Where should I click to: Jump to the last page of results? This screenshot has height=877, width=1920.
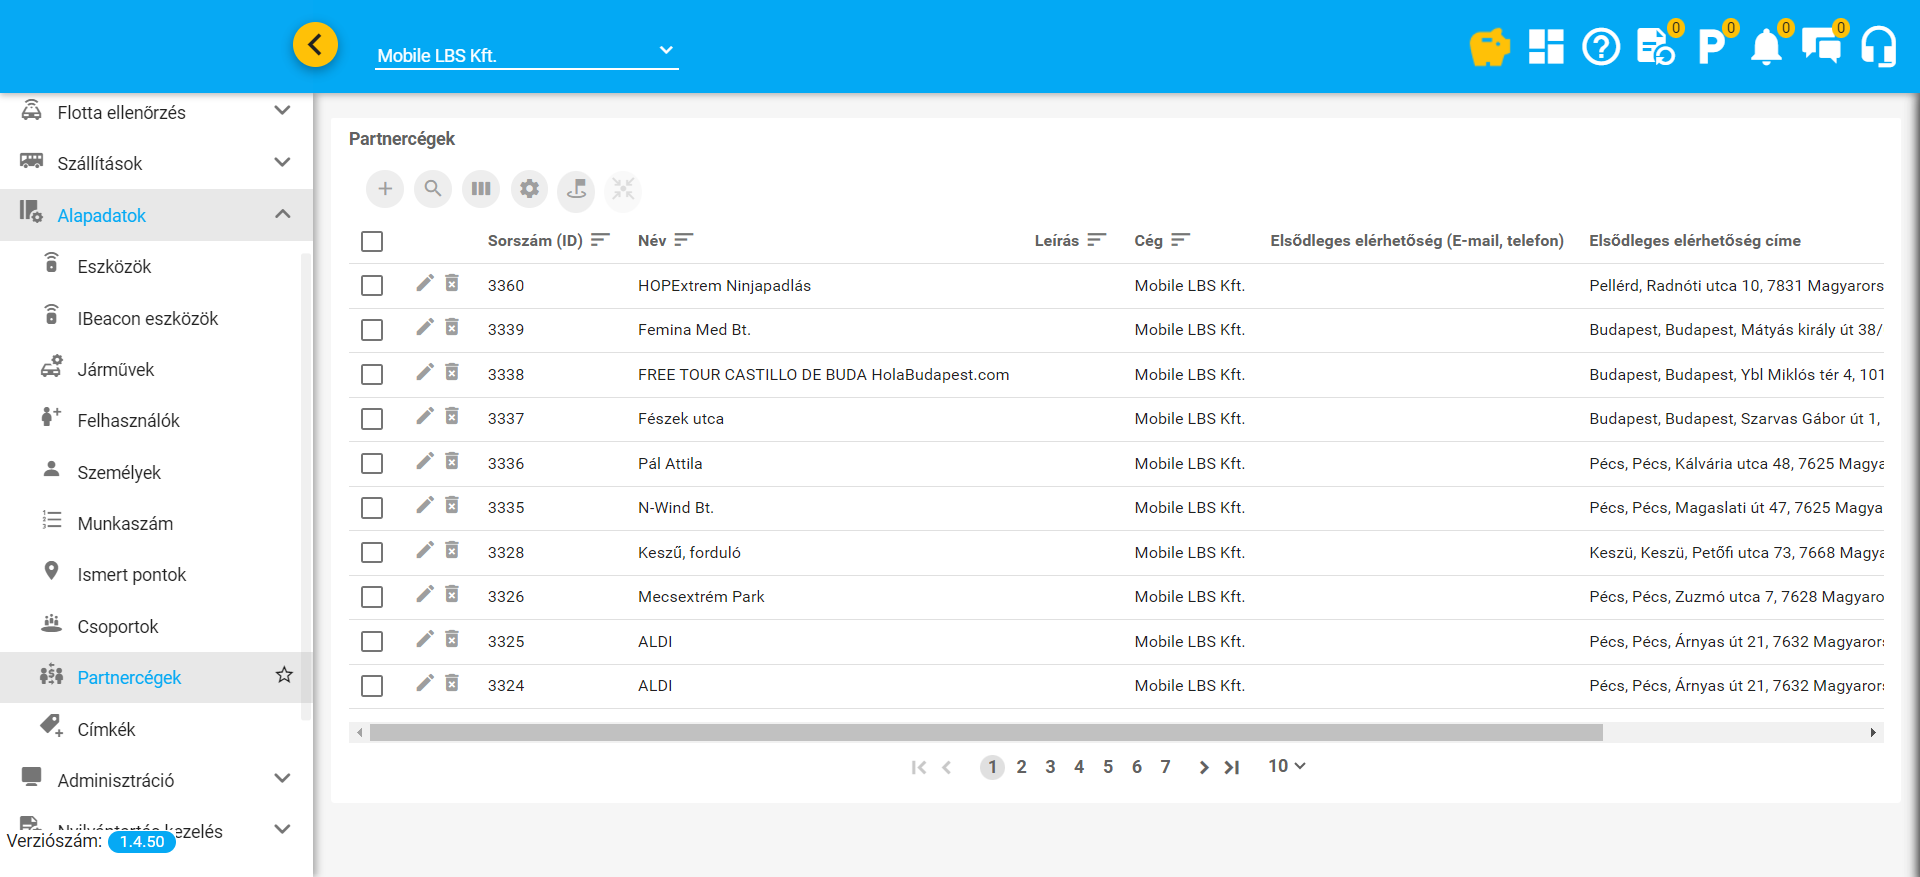(x=1232, y=767)
